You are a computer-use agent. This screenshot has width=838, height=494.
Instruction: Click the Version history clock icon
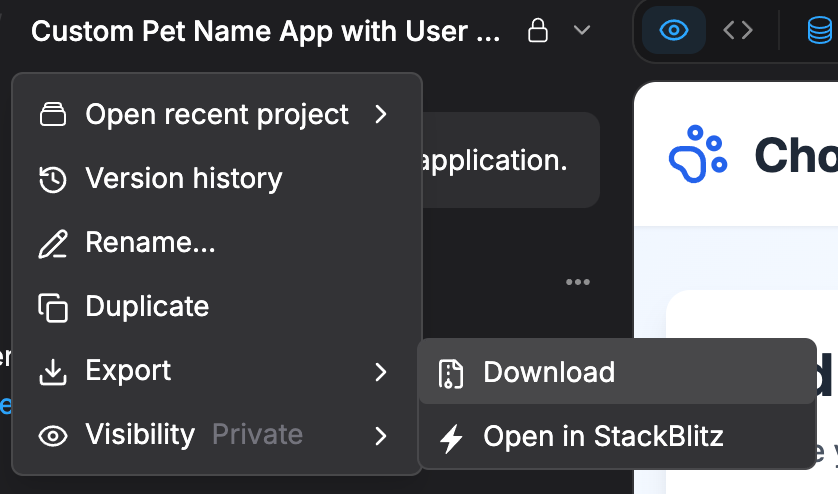point(52,180)
